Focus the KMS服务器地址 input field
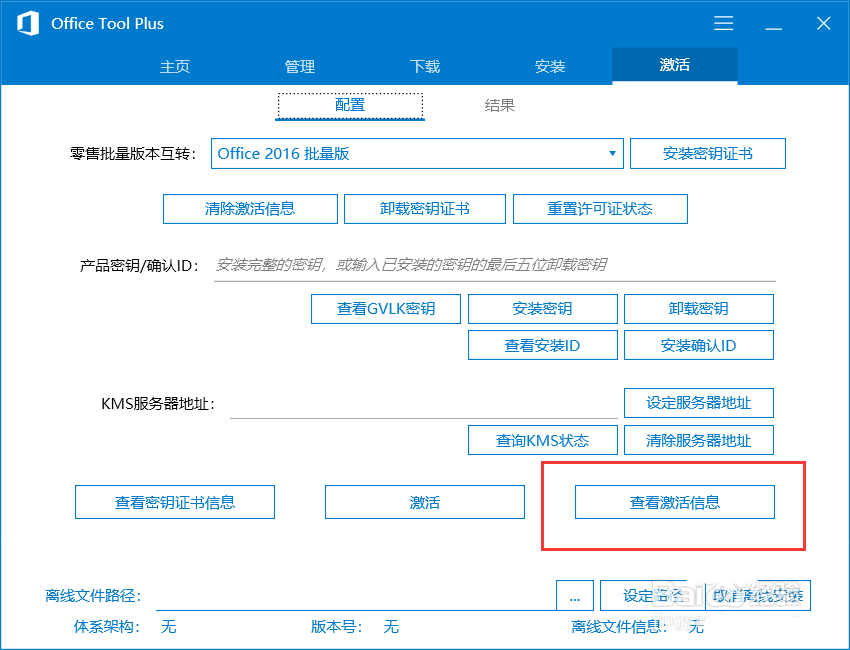The height and width of the screenshot is (650, 850). click(423, 404)
